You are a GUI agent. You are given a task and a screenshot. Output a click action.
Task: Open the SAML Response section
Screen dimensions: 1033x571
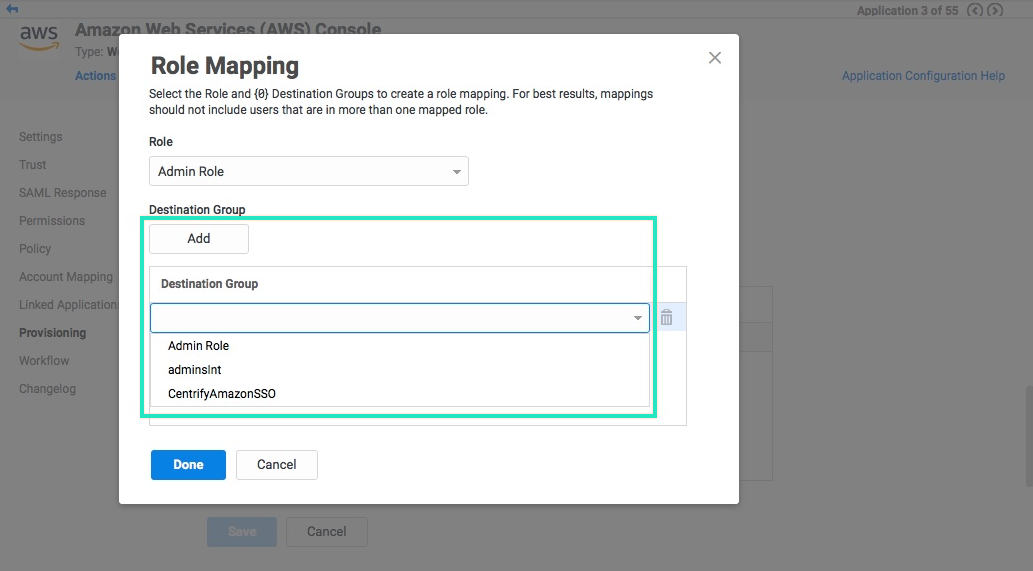click(63, 193)
